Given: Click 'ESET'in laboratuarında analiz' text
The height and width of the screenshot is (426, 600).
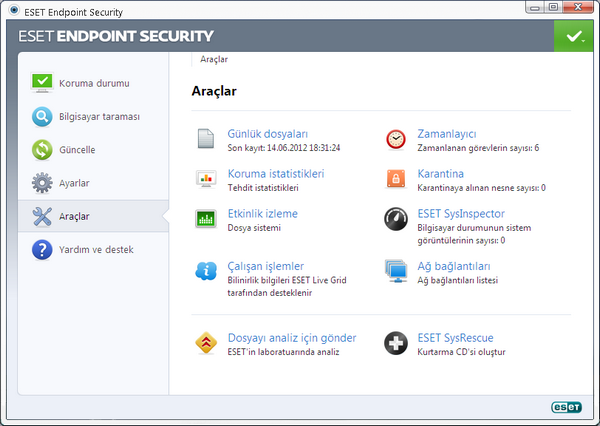Looking at the screenshot, I should point(283,352).
